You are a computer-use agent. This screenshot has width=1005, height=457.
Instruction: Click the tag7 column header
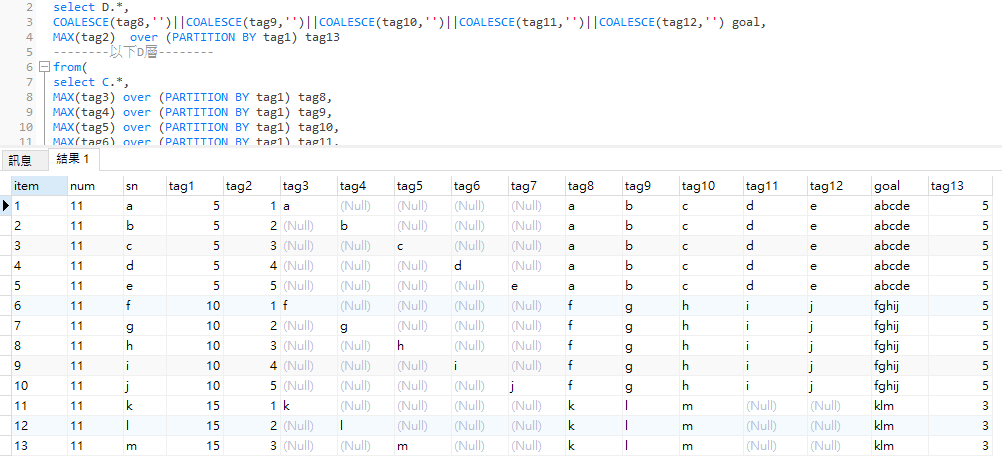536,186
